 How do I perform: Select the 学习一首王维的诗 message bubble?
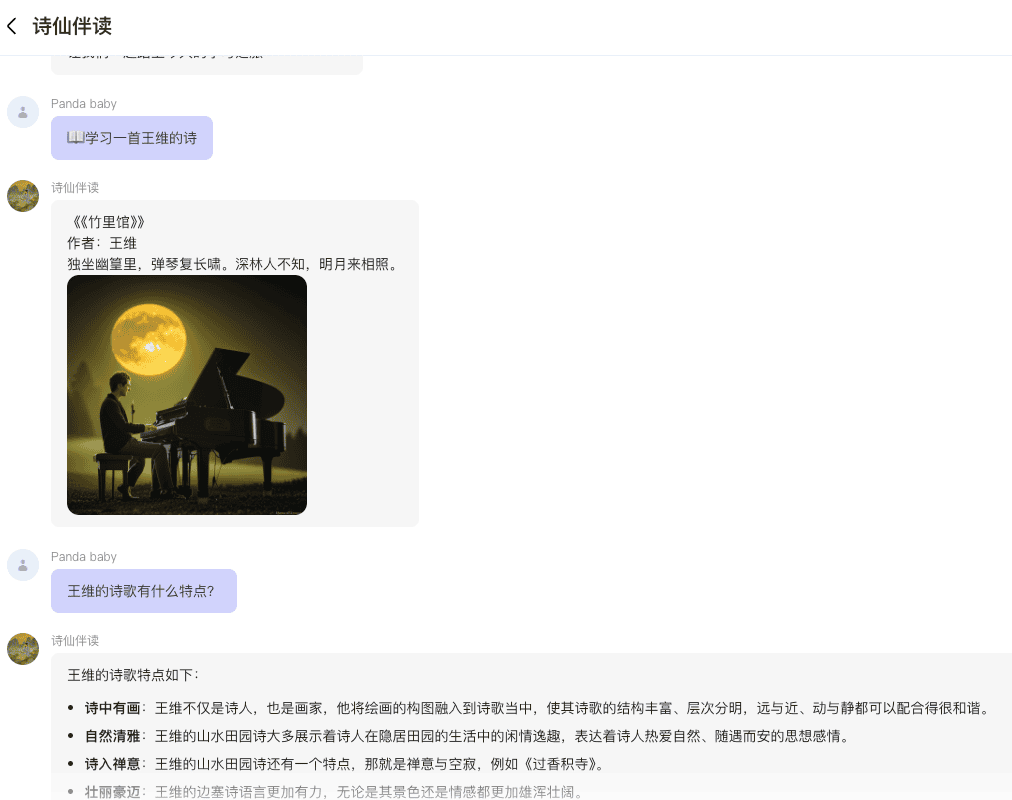click(x=132, y=138)
